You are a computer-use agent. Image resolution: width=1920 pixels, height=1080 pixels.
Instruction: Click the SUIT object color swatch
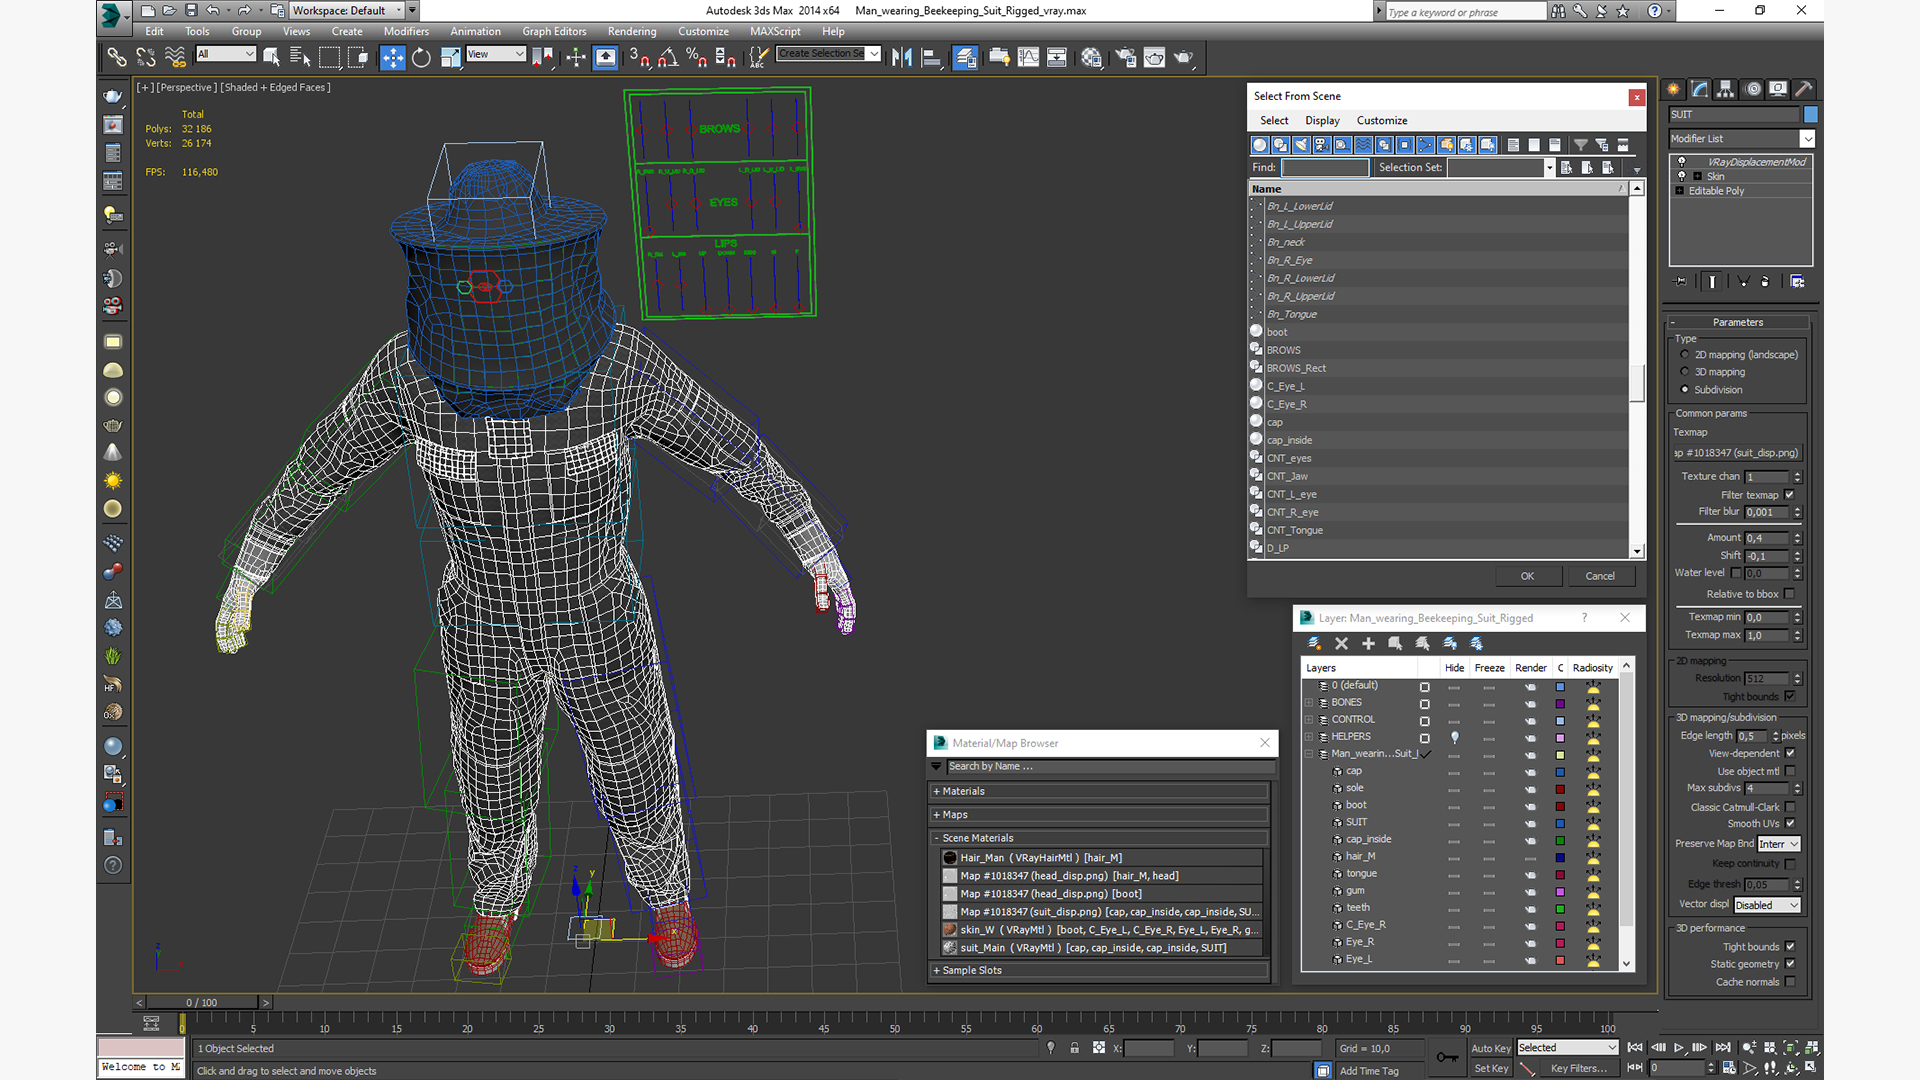[1810, 115]
